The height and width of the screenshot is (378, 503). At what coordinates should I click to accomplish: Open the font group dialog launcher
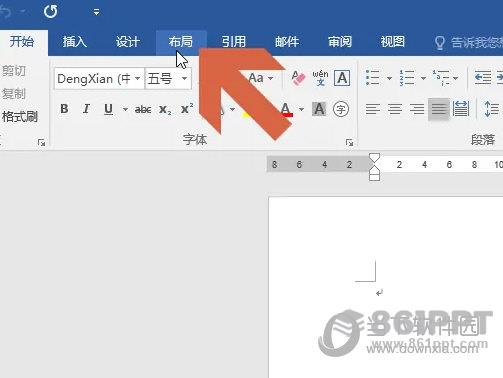[349, 143]
